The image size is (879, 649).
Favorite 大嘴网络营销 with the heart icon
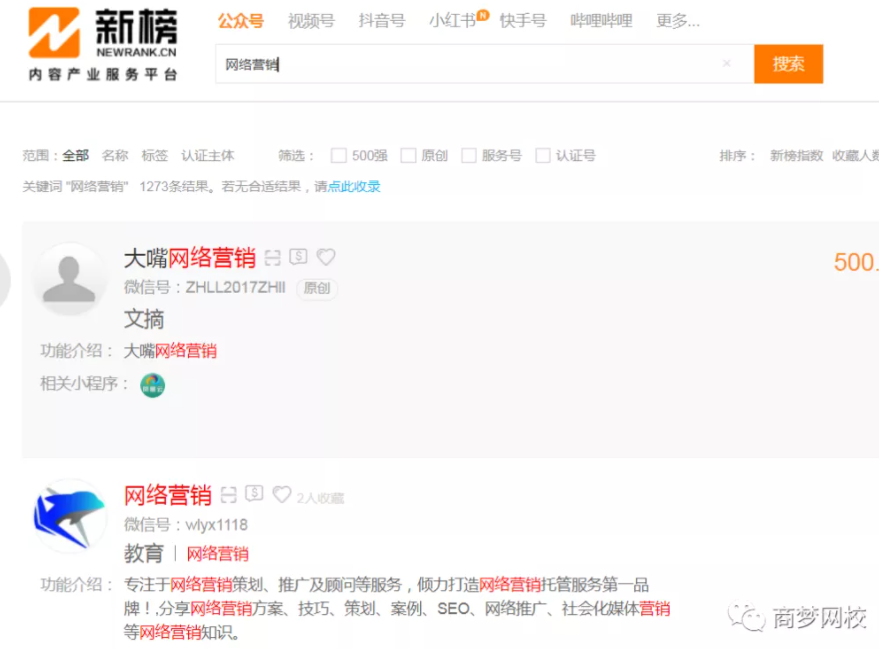point(326,257)
